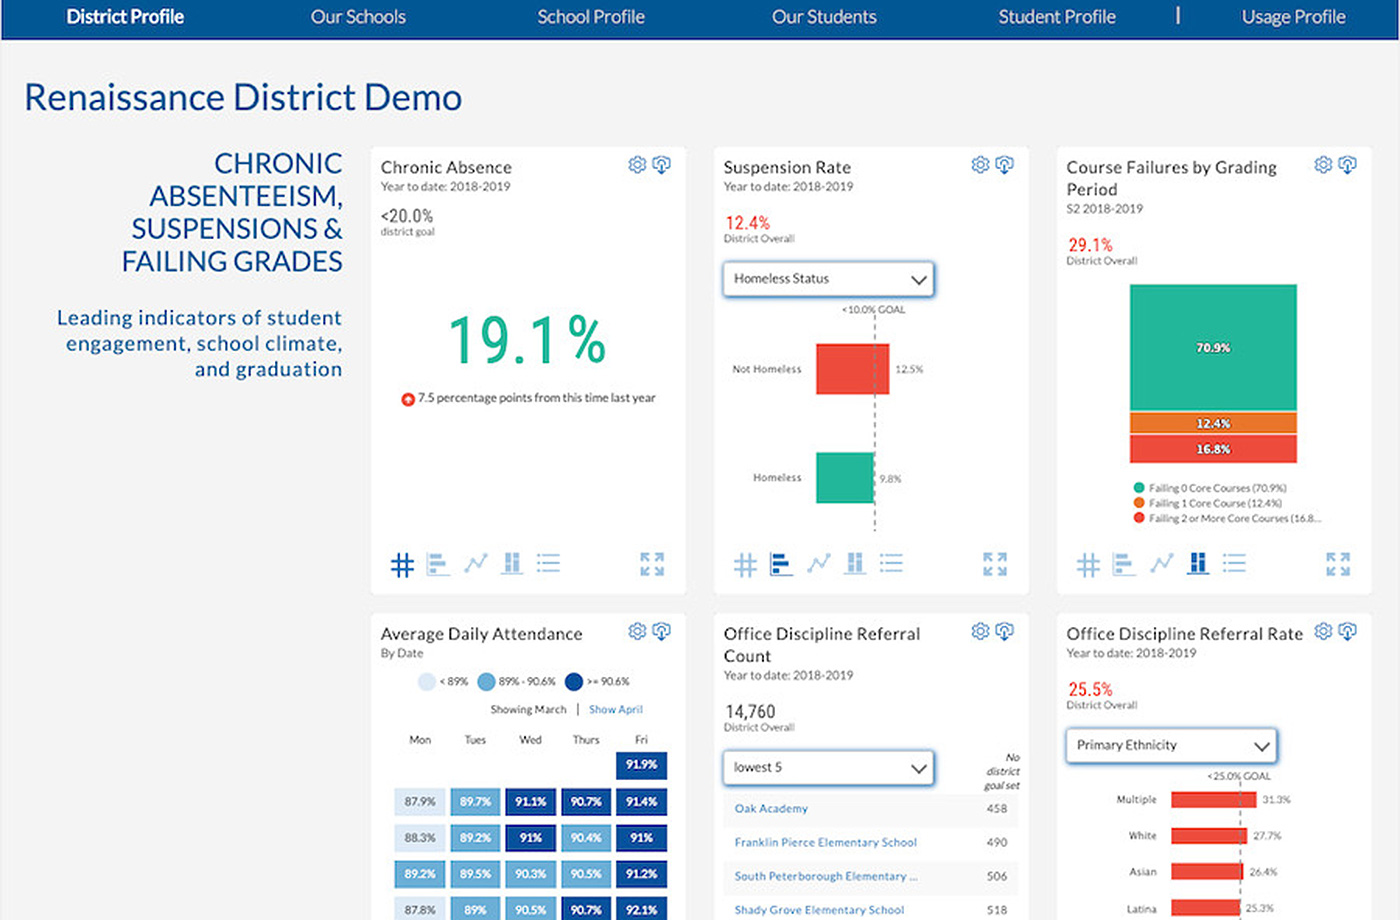Open the Our Schools tab
The width and height of the screenshot is (1400, 920).
pos(358,17)
